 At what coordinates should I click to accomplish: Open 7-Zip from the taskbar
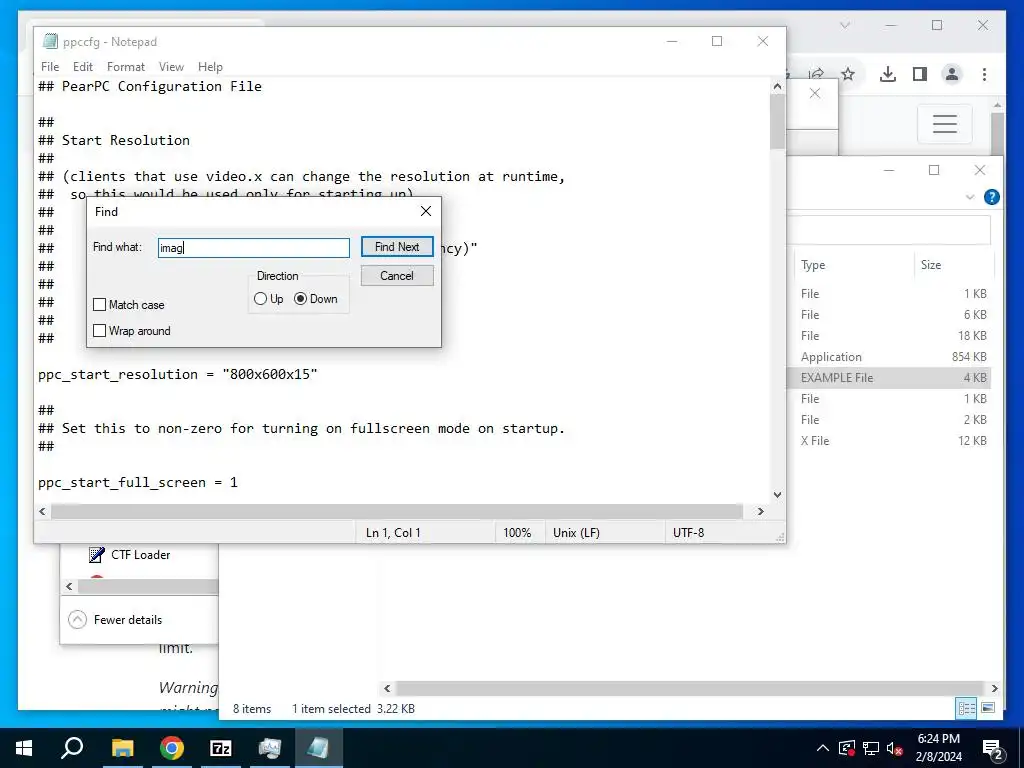pos(221,748)
